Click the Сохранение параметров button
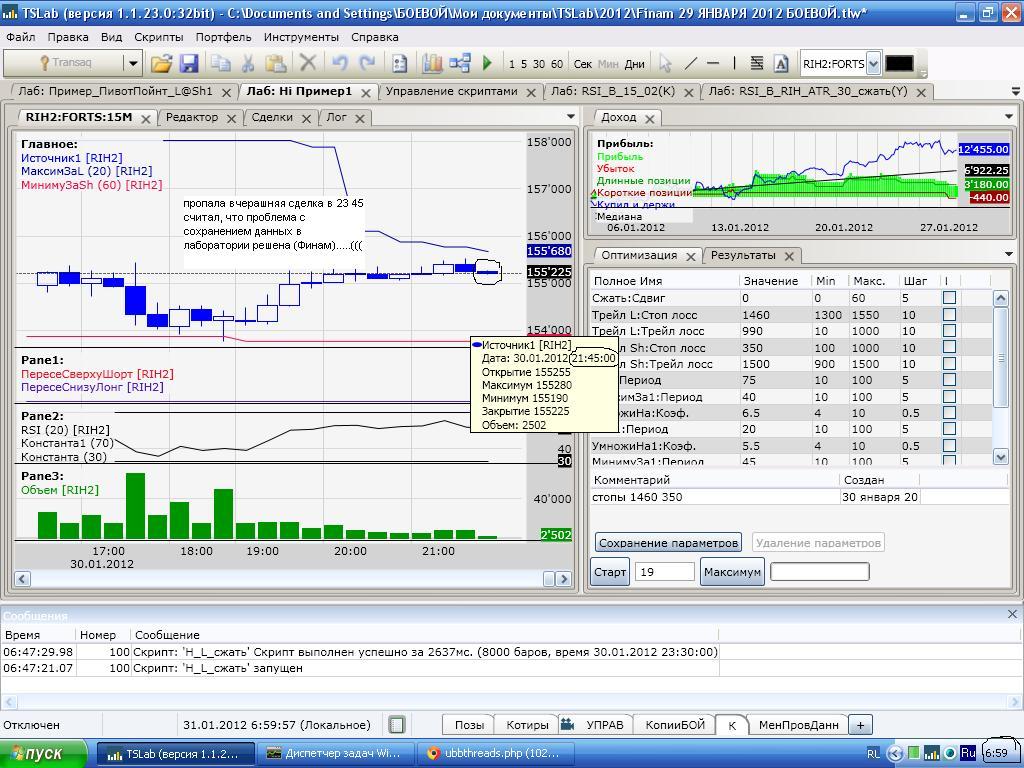The image size is (1024, 768). pos(667,543)
